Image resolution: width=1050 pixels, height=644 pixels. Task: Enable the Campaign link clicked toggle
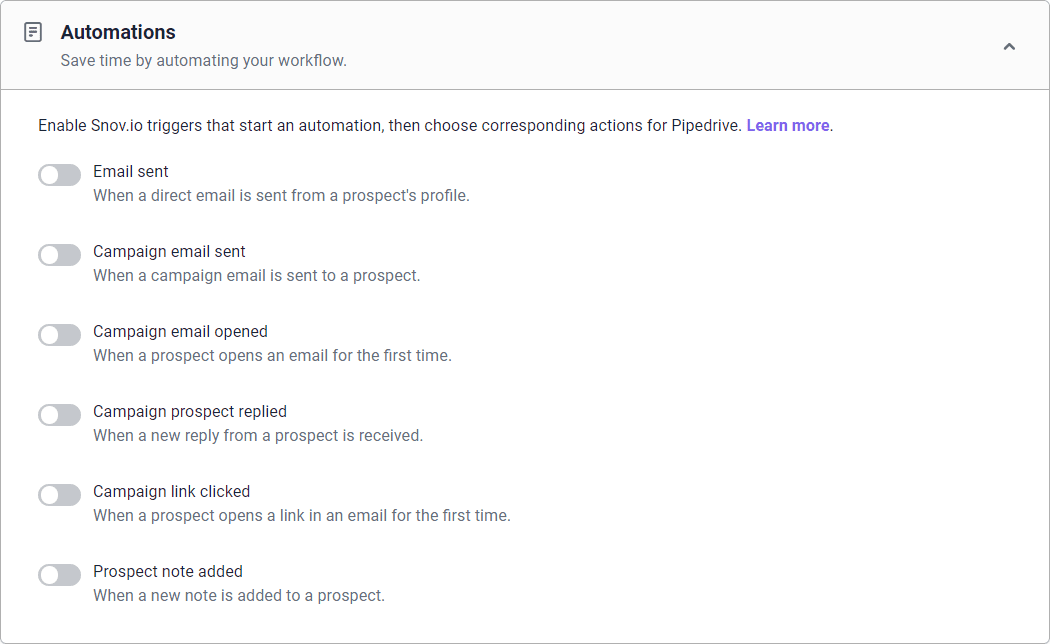[x=59, y=496]
